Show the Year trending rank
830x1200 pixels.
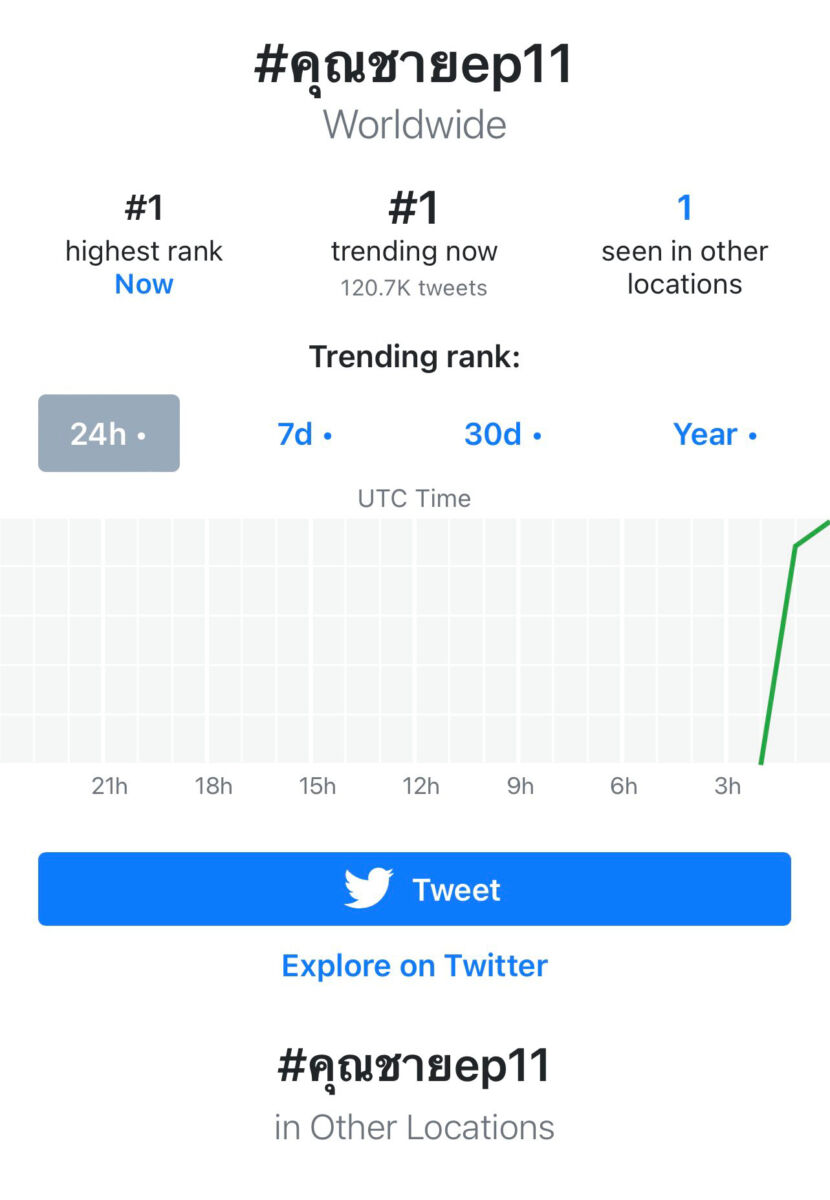[x=714, y=434]
